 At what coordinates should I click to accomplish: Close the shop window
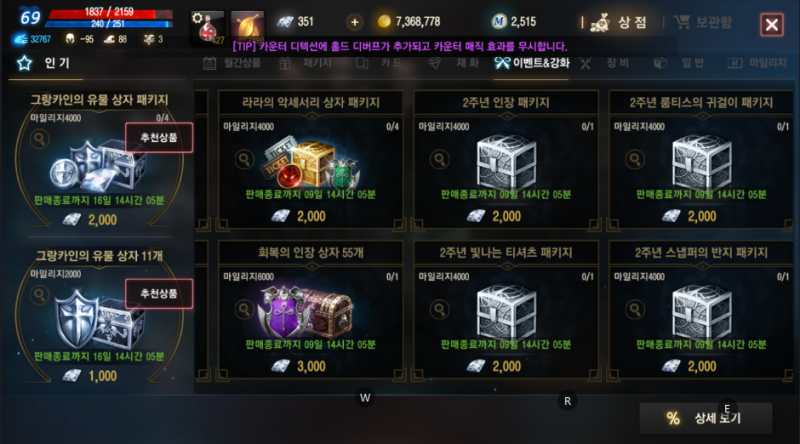[771, 24]
